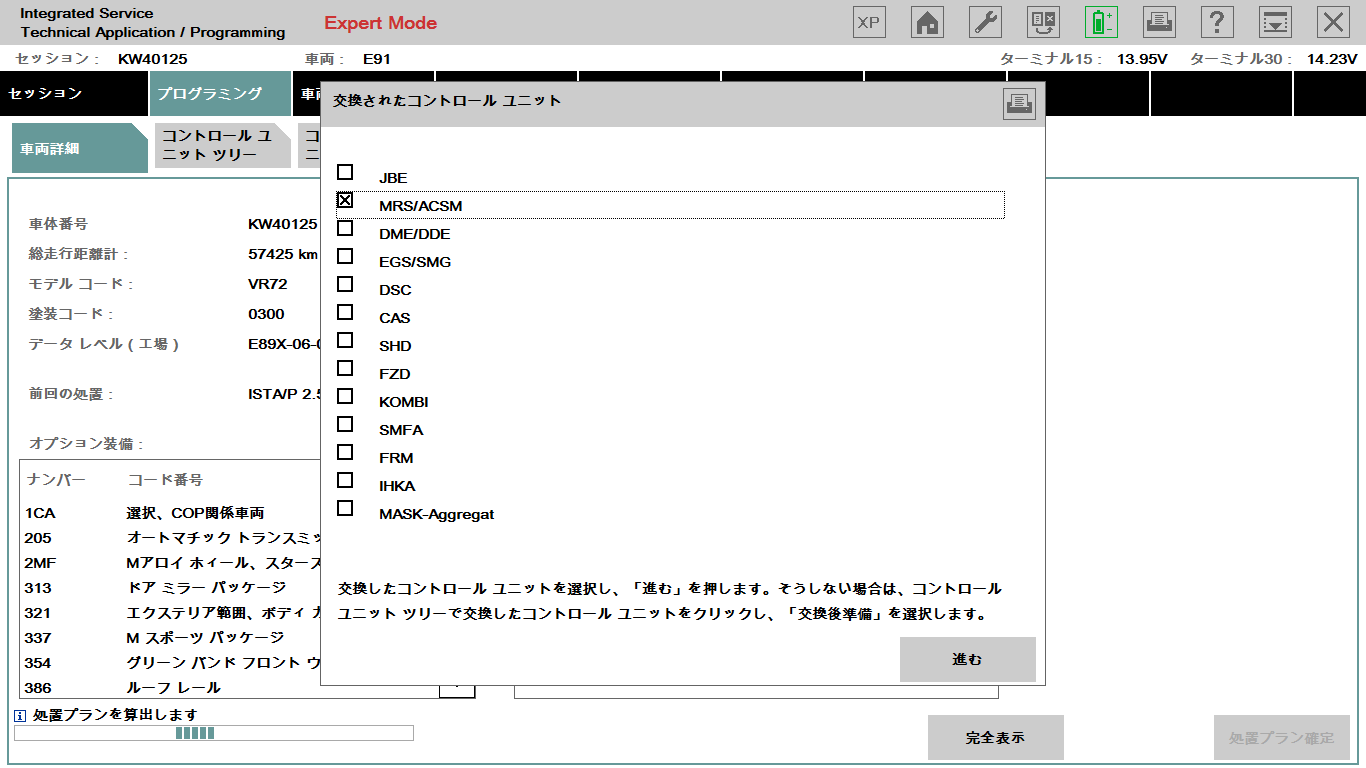Viewport: 1366px width, 768px height.
Task: Uncheck the MRS/ACSM checkbox
Action: (x=345, y=201)
